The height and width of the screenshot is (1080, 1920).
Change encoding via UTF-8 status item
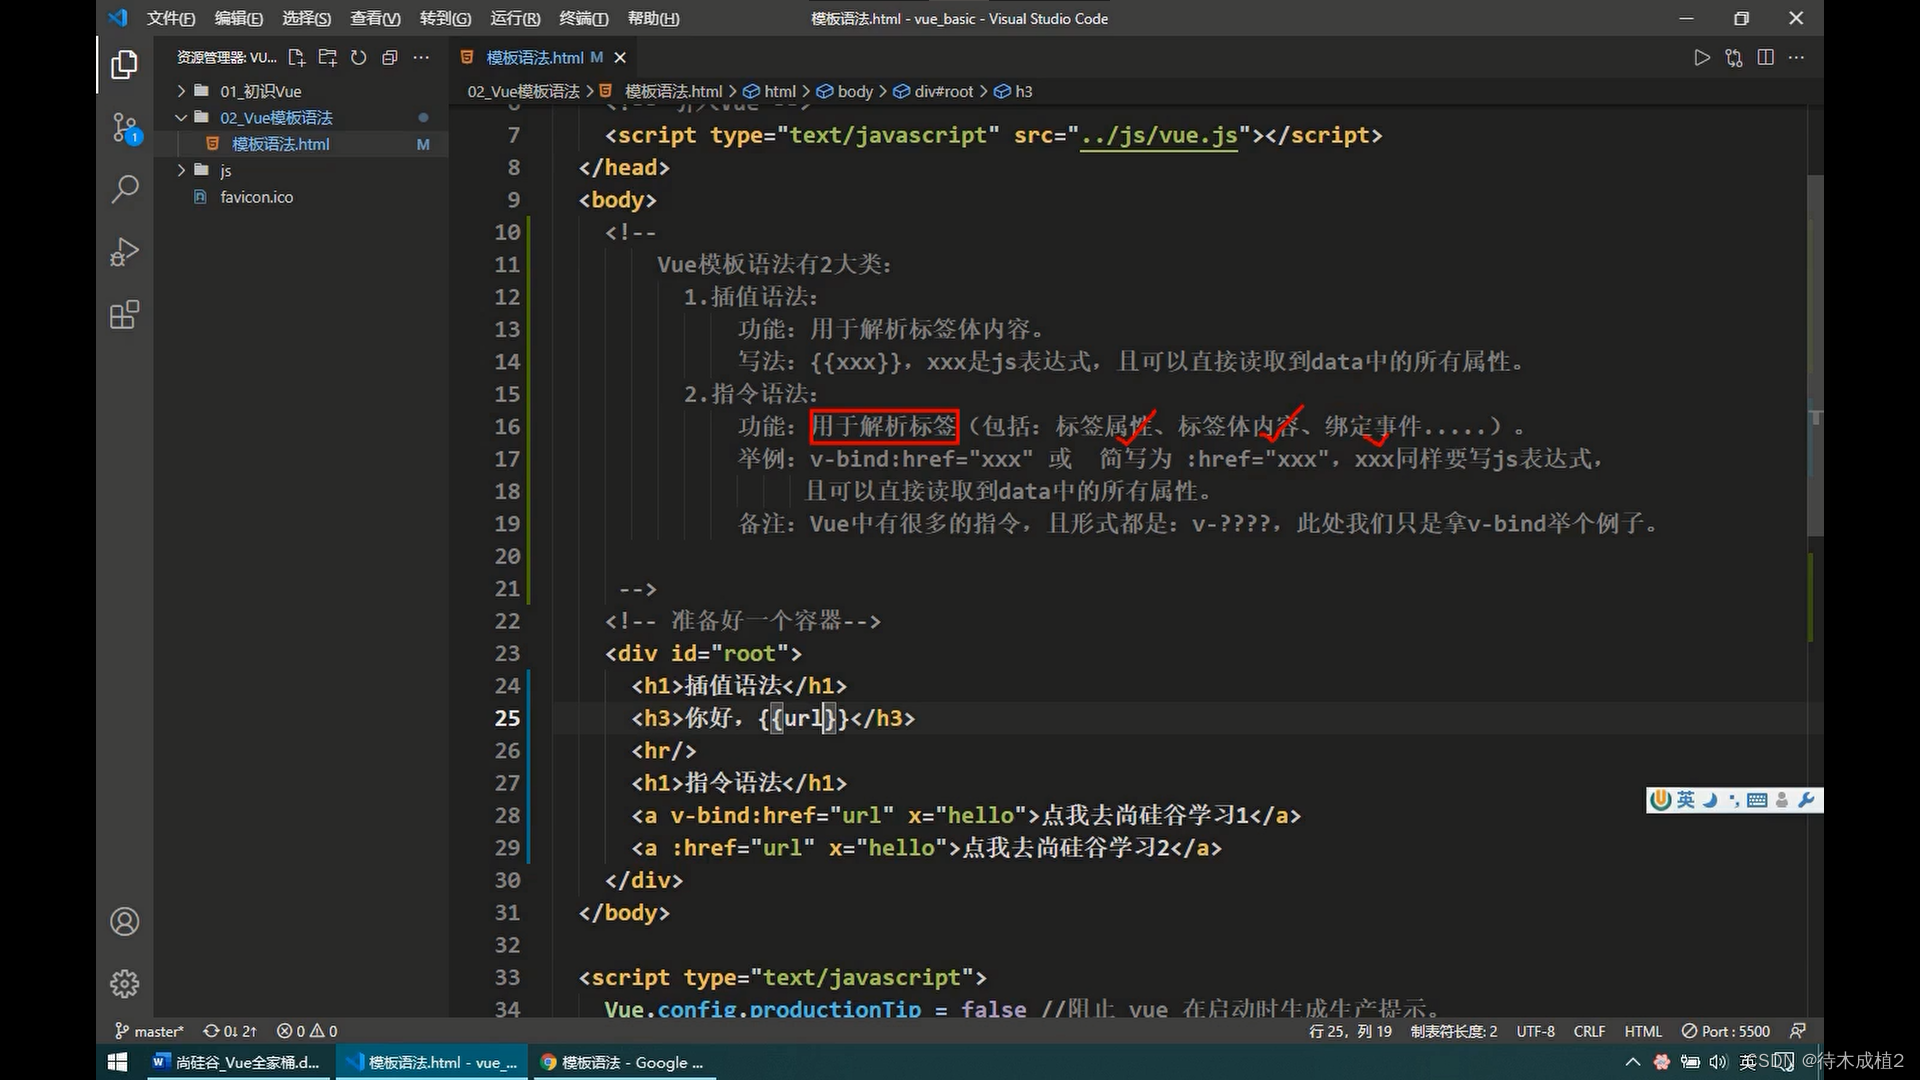[x=1535, y=1031]
